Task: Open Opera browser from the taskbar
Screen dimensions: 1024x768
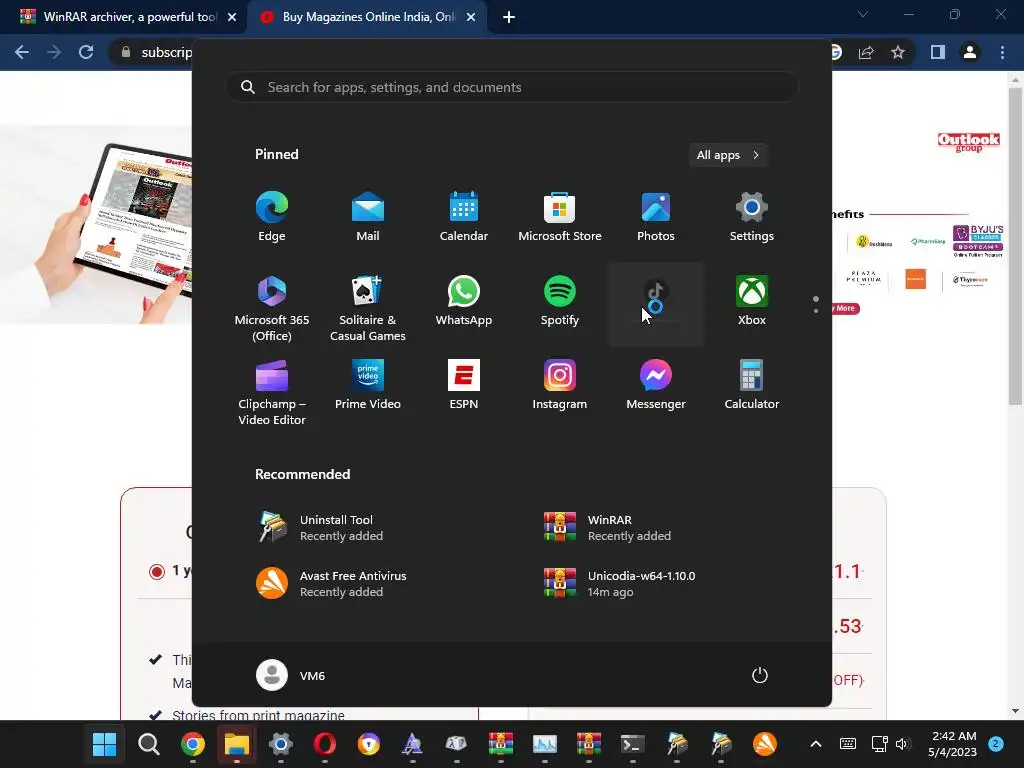Action: (x=325, y=744)
